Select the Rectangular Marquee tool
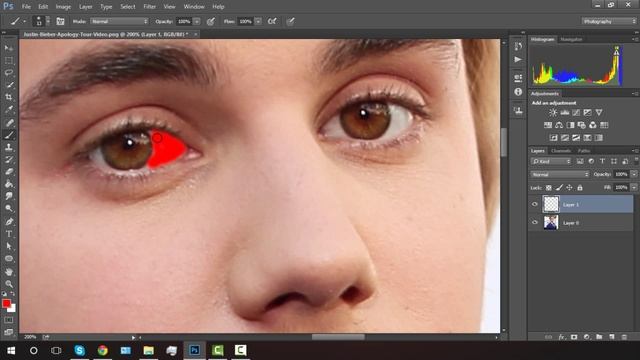640x360 pixels. pos(9,60)
